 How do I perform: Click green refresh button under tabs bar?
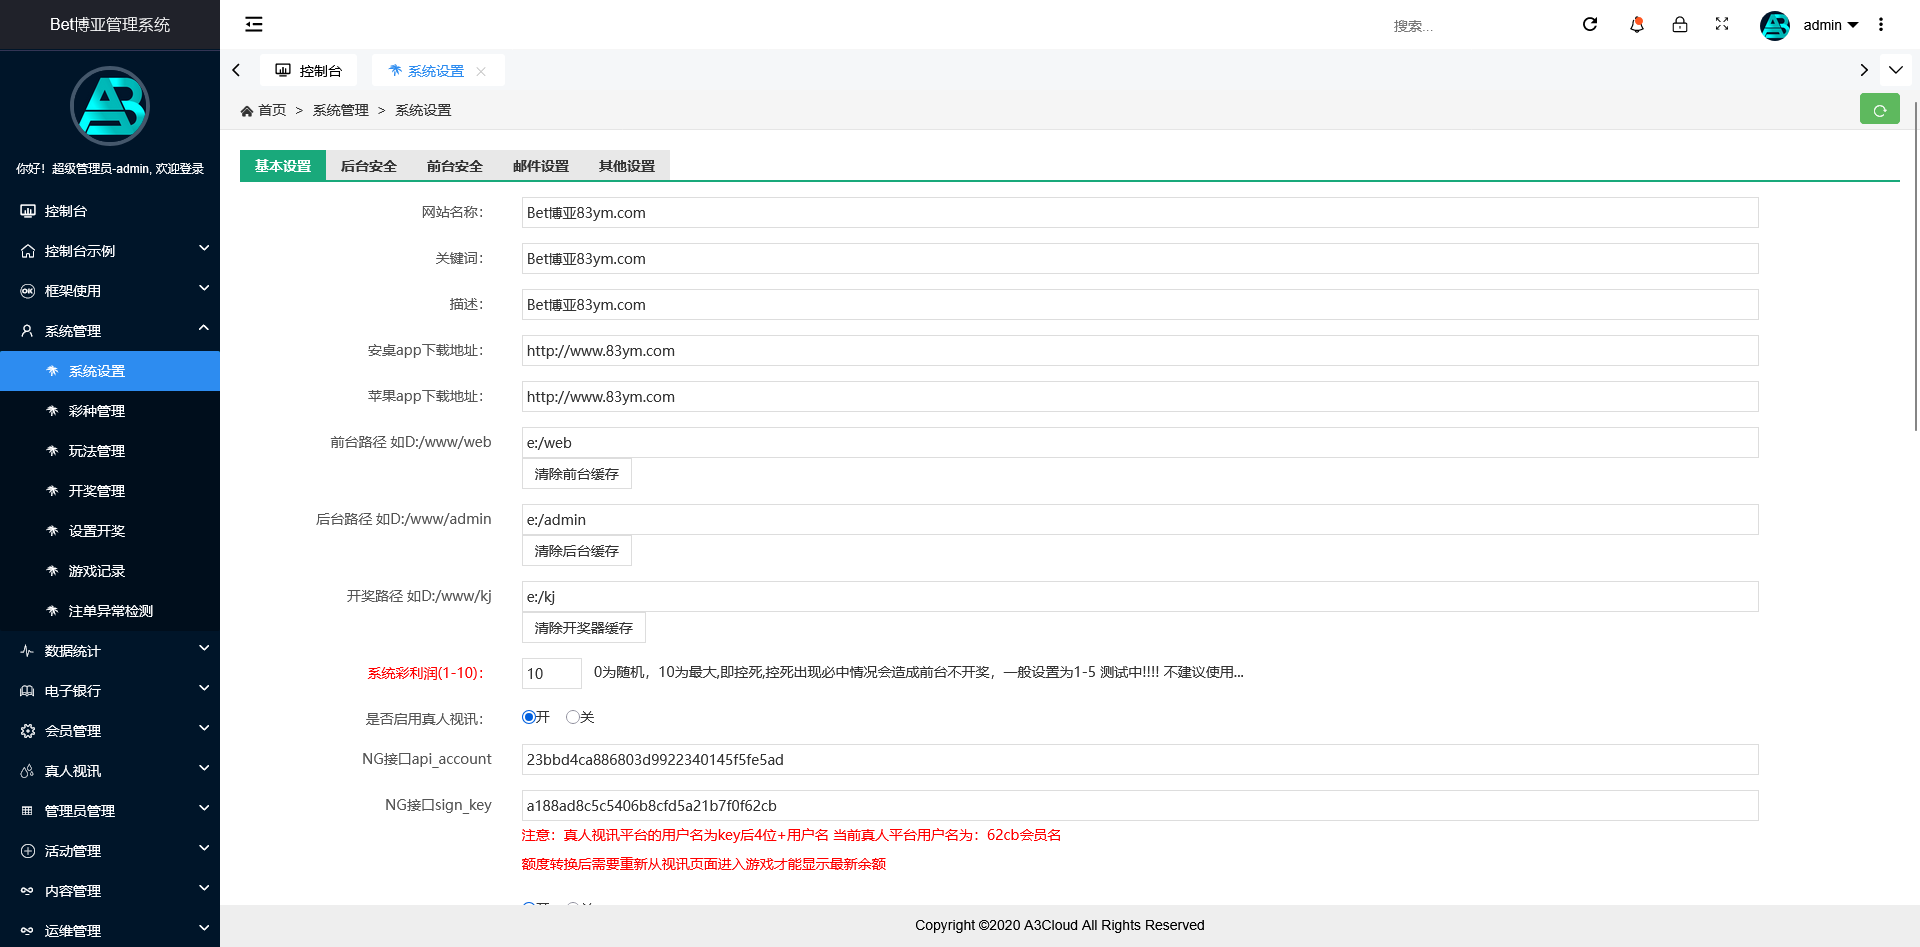(x=1880, y=109)
